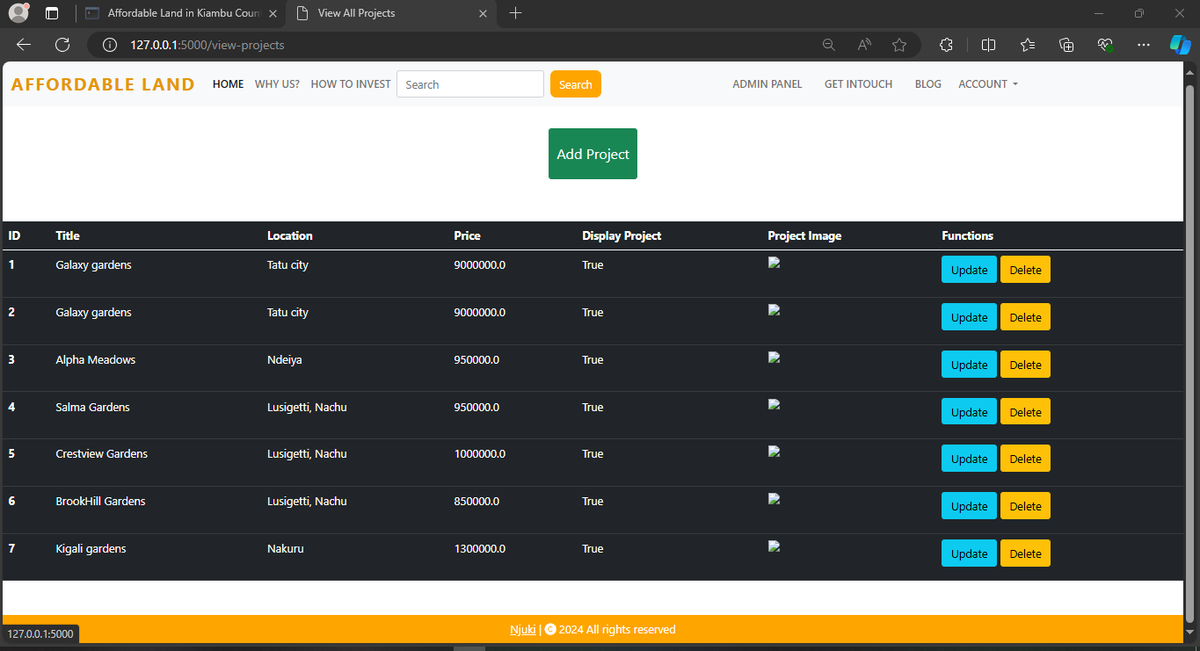Open the Copilot sidebar icon
Screen dimensions: 1200x651
click(x=1180, y=45)
